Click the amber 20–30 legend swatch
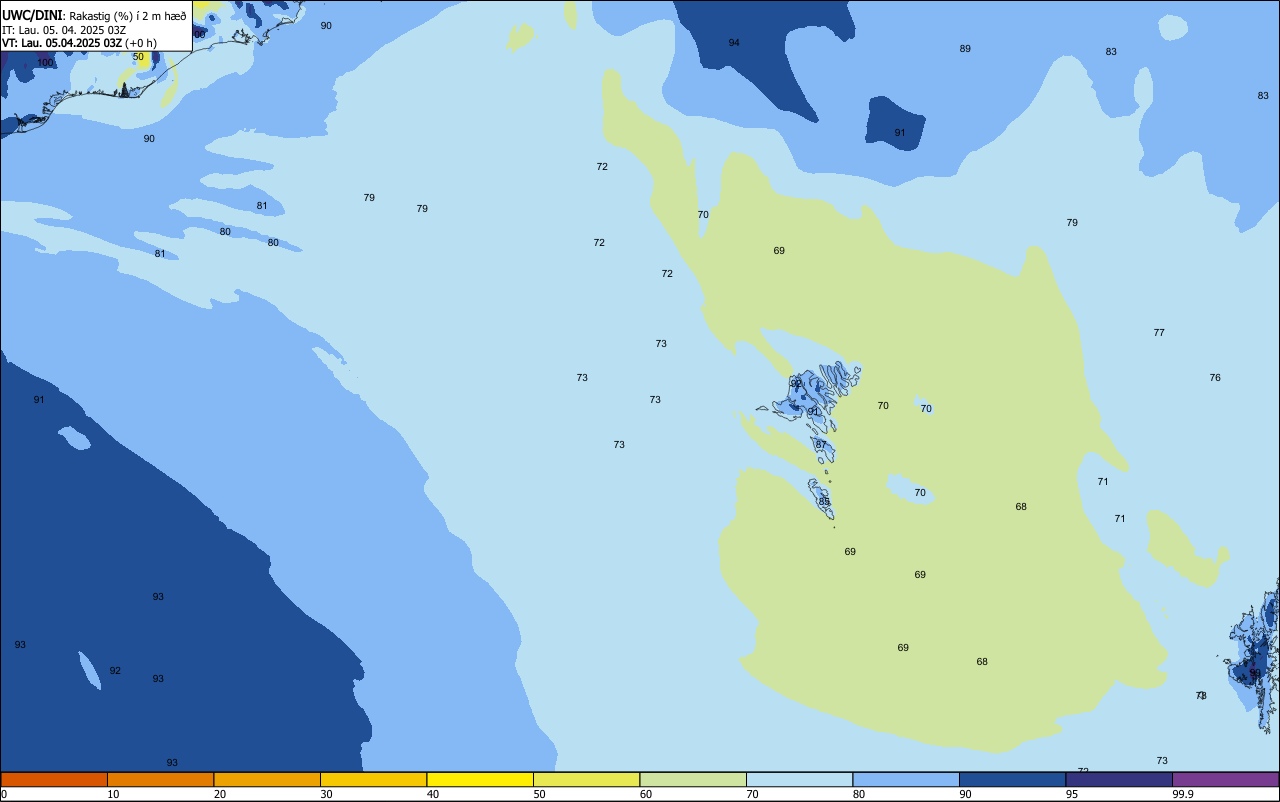This screenshot has height=802, width=1280. [267, 779]
